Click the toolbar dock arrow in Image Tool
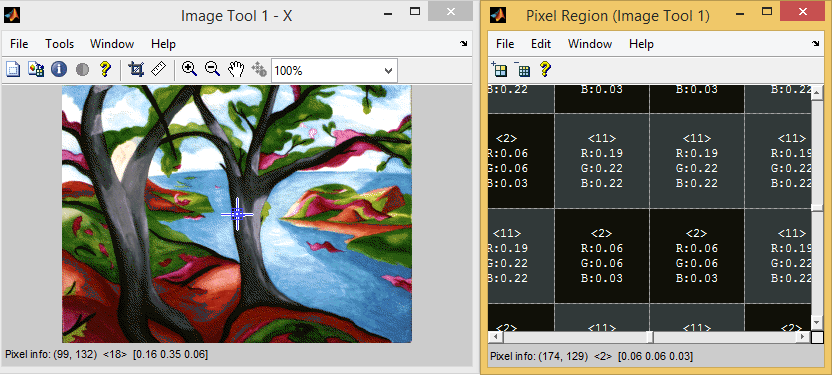Screen dimensions: 832x375 pos(464,44)
